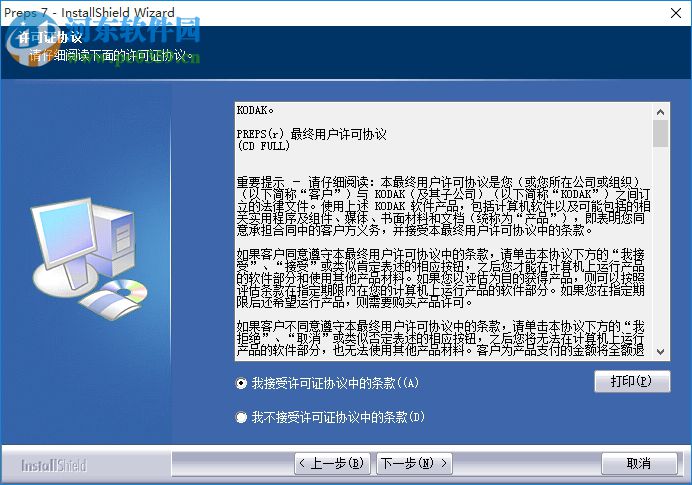Click the InstallShield logo

click(x=54, y=465)
